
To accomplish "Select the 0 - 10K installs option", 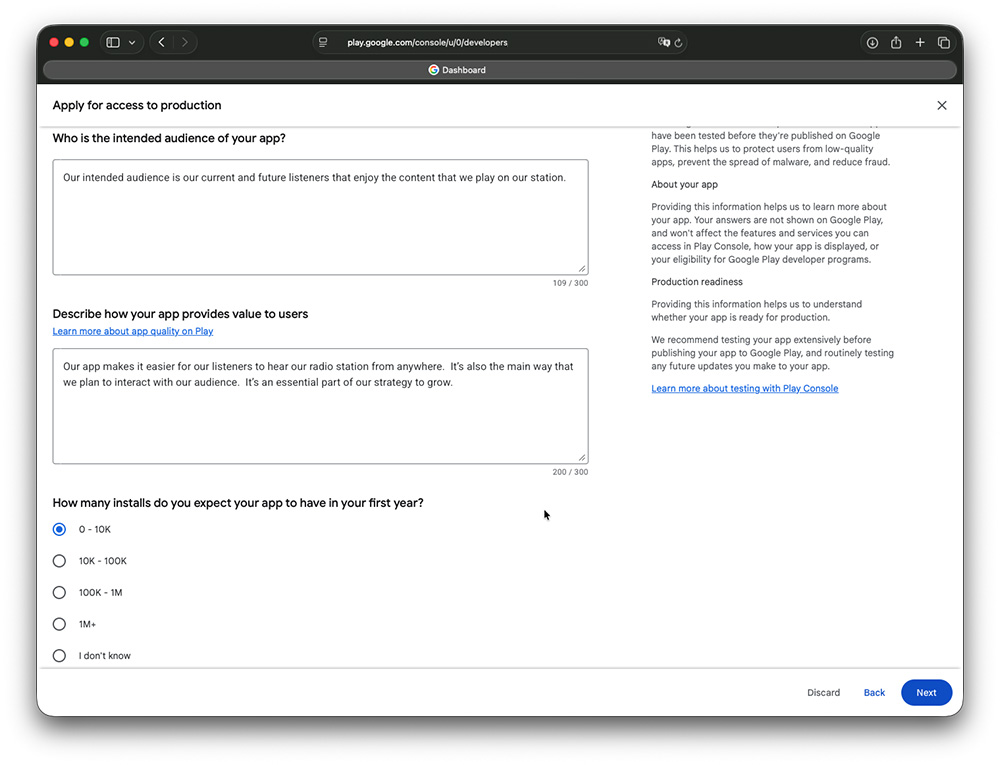I will point(59,529).
